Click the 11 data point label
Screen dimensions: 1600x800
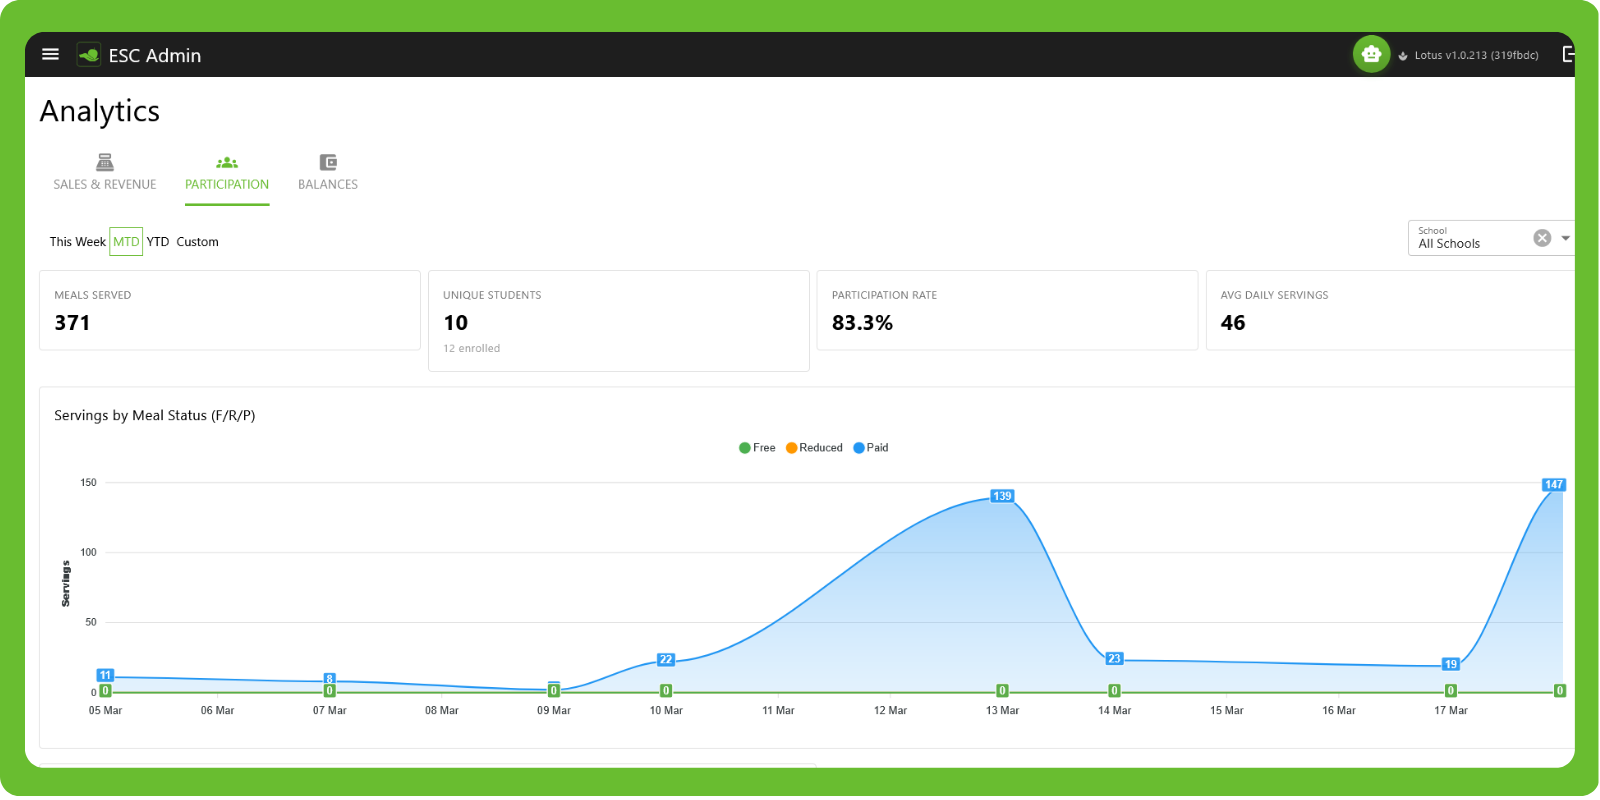click(105, 675)
